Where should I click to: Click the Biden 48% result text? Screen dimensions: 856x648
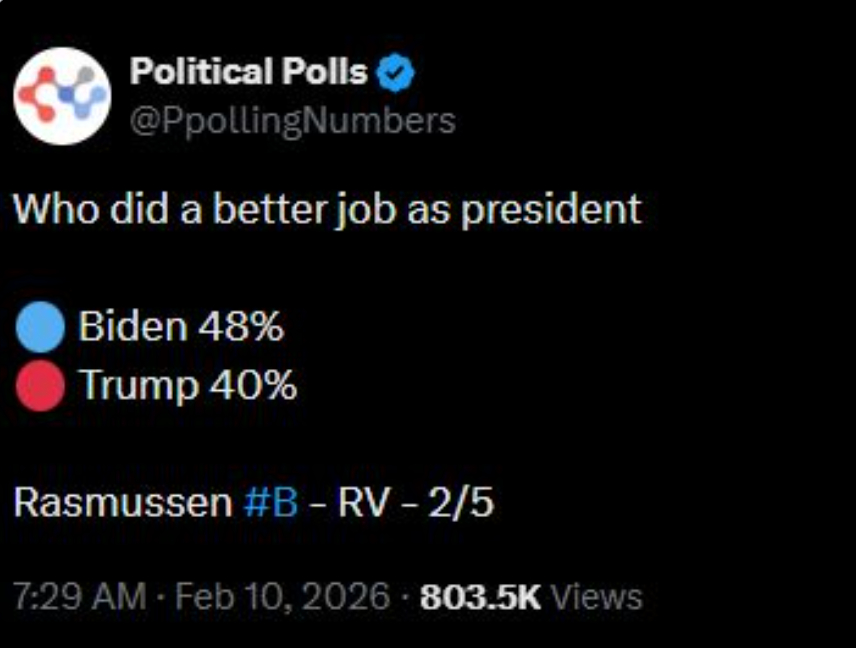181,327
